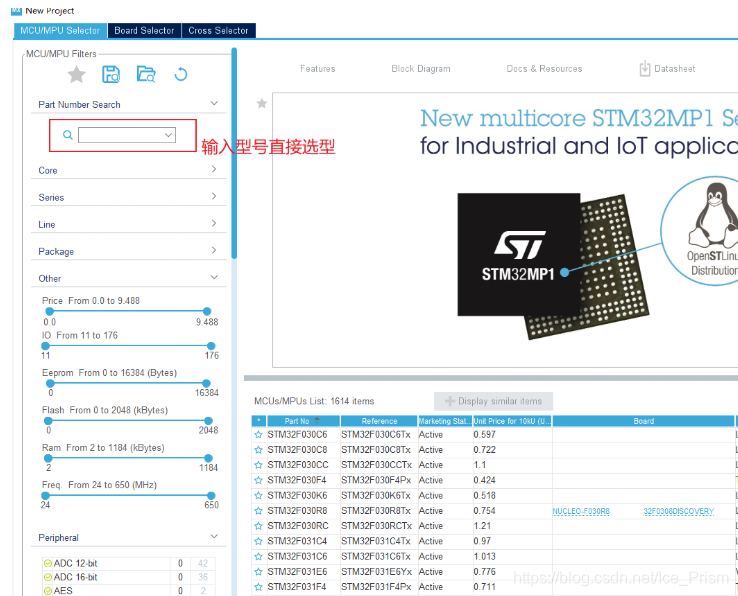
Task: Star the STM32F031C6 row as favorite
Action: tap(258, 556)
